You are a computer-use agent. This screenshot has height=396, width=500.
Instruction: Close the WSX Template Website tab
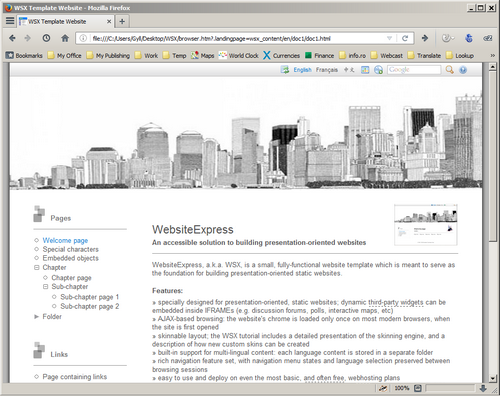(x=109, y=21)
